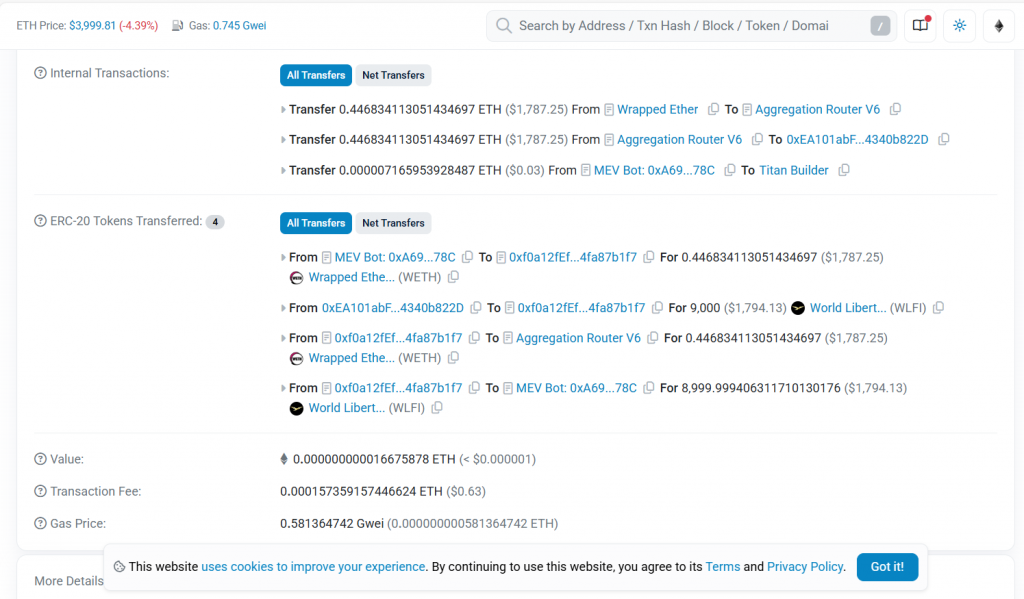Copy Wrapped Ether address in first internal transfer
Image resolution: width=1024 pixels, height=599 pixels.
[x=713, y=109]
